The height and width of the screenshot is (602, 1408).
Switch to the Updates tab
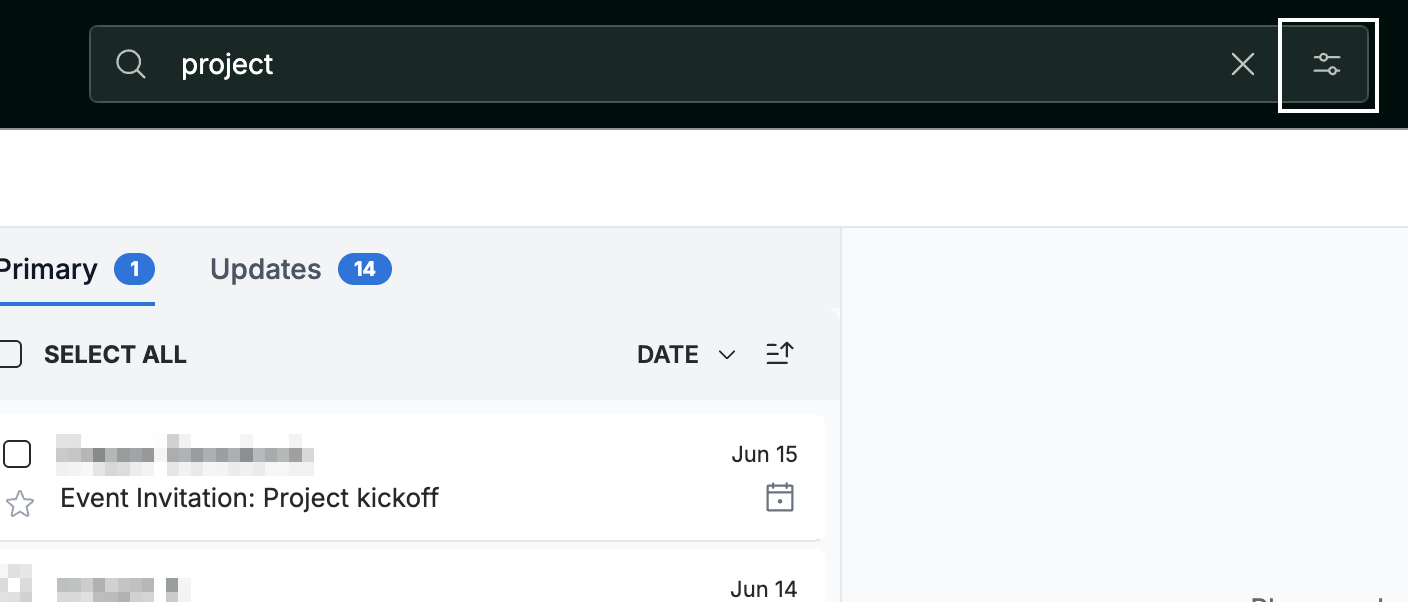pyautogui.click(x=266, y=269)
